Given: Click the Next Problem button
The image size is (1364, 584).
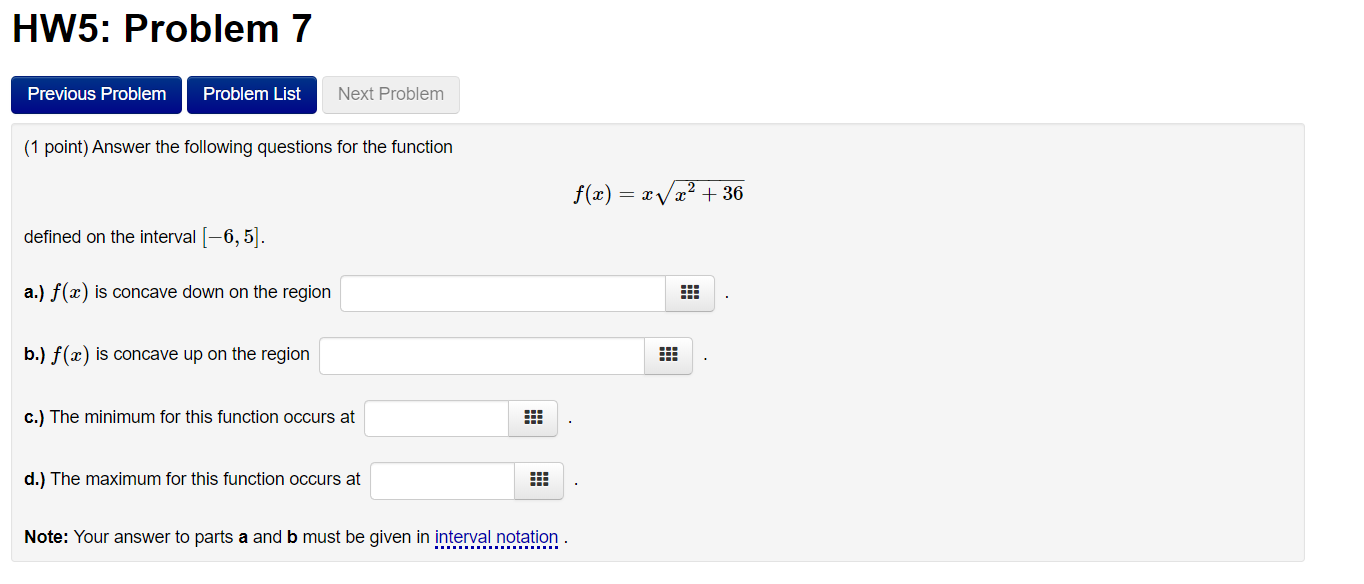Looking at the screenshot, I should point(390,94).
